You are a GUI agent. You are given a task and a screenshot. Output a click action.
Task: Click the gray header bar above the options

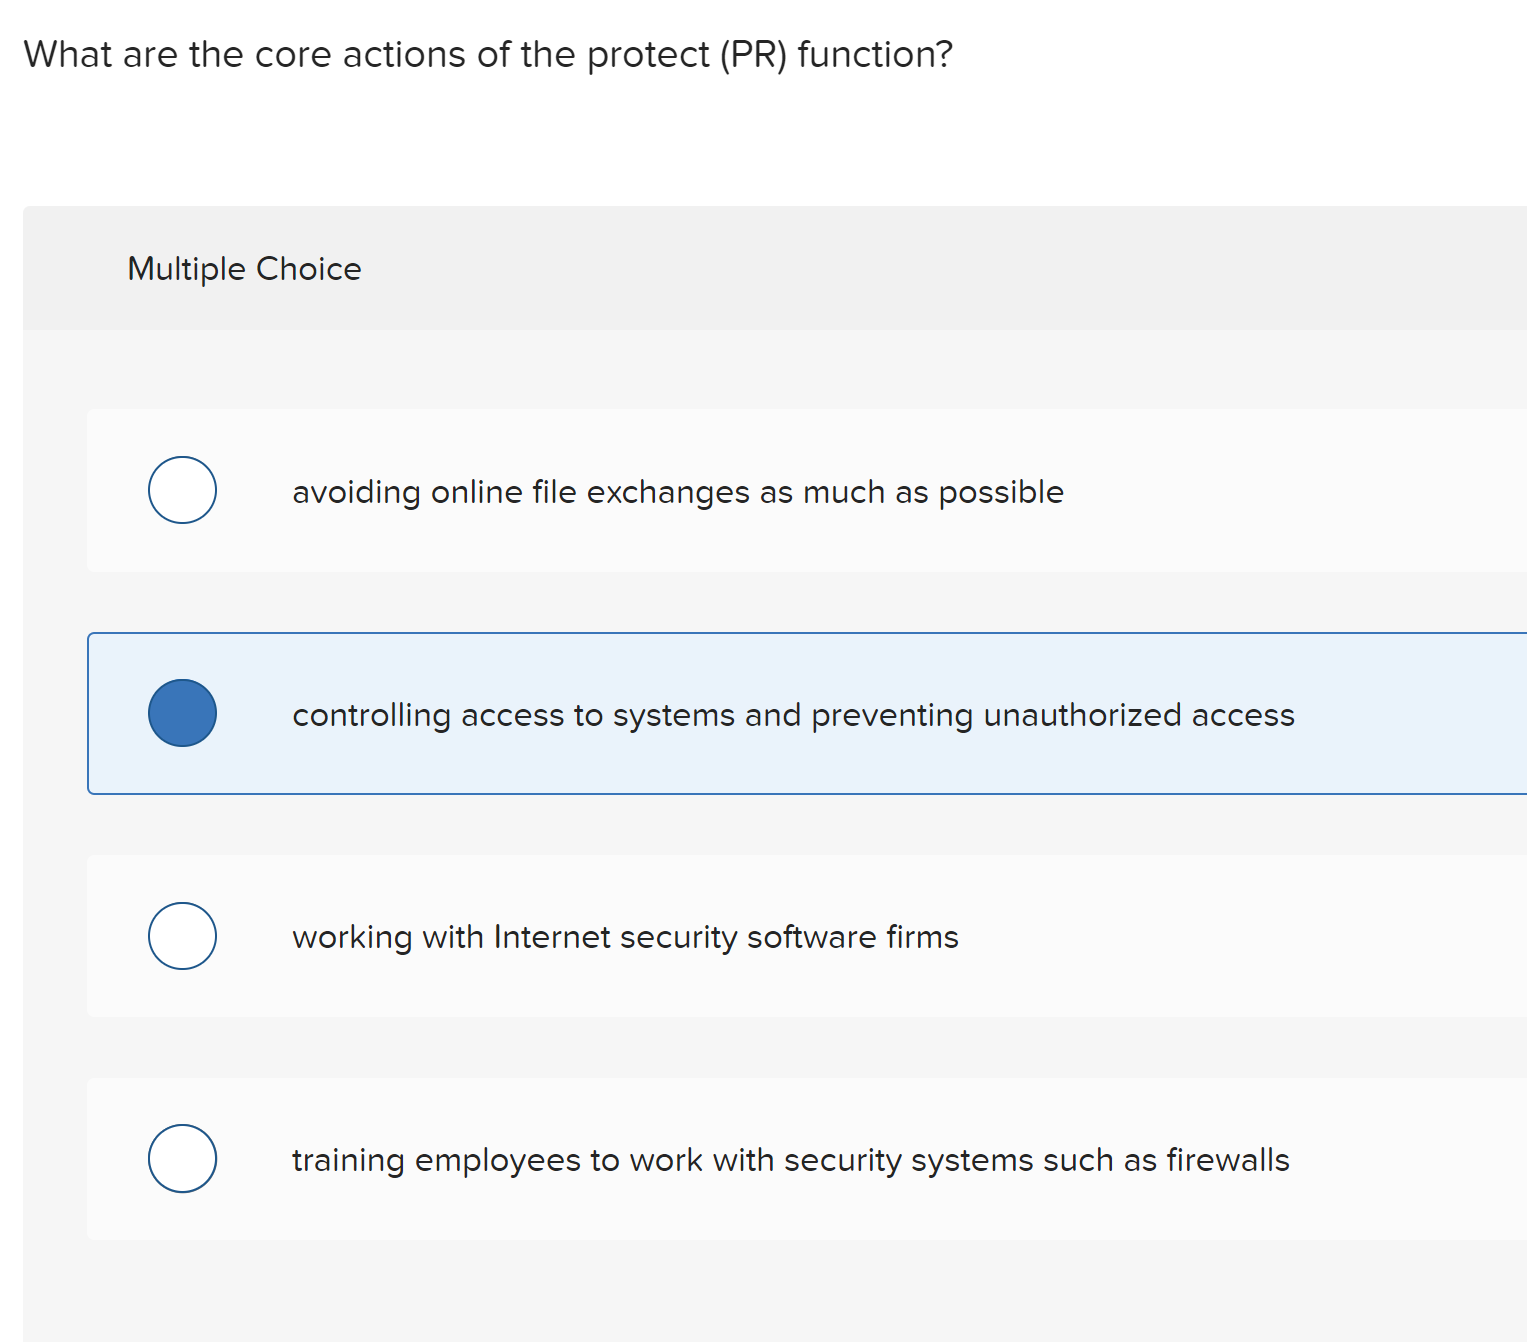point(760,268)
